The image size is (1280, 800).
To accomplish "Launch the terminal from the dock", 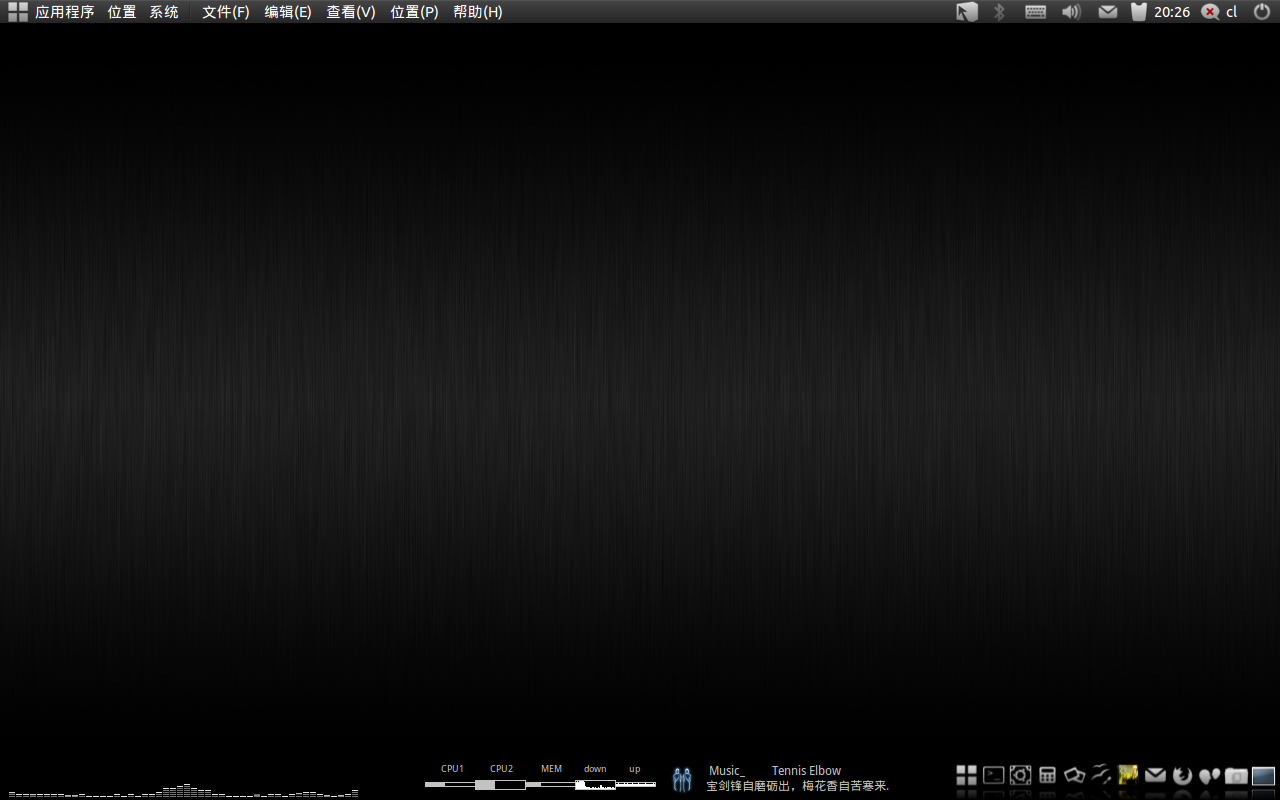I will [993, 775].
